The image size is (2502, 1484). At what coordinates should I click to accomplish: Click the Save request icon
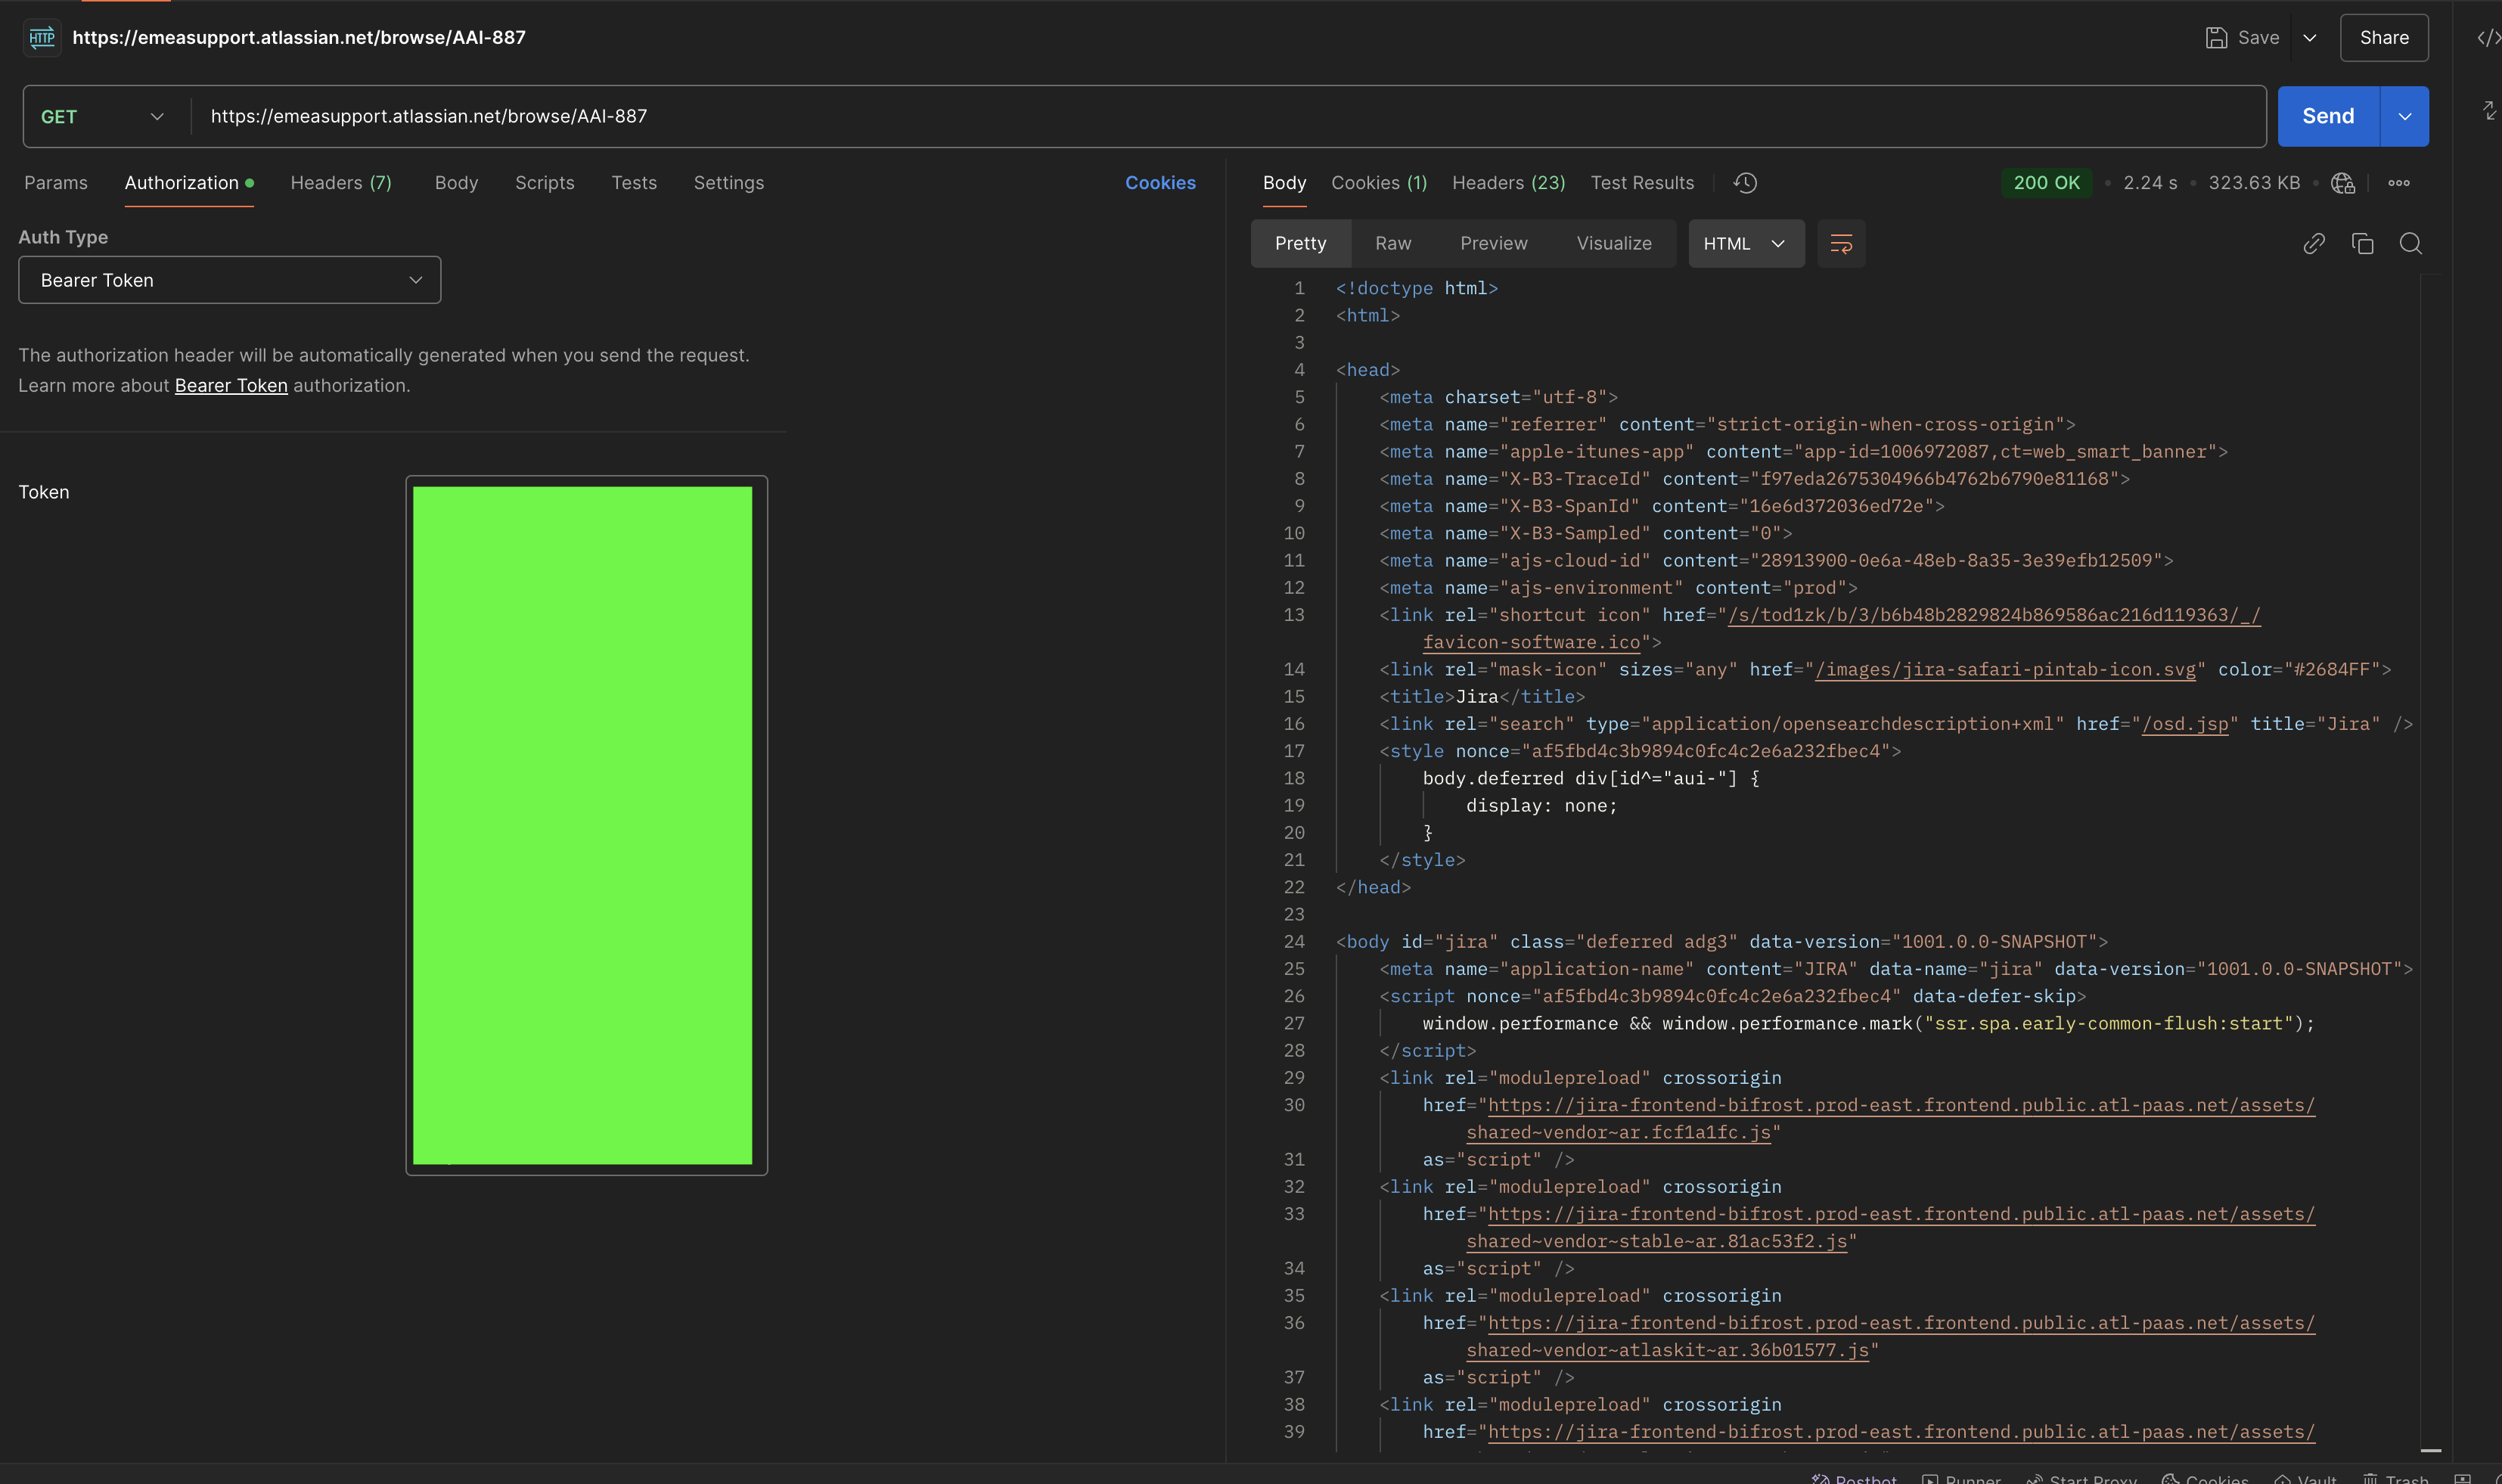tap(2216, 38)
